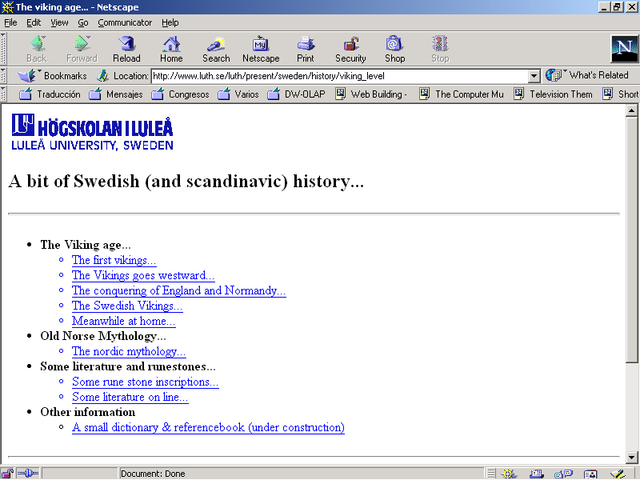Open the DW-OLAP bookmark folder
Screen dimensions: 640x480
coord(296,94)
